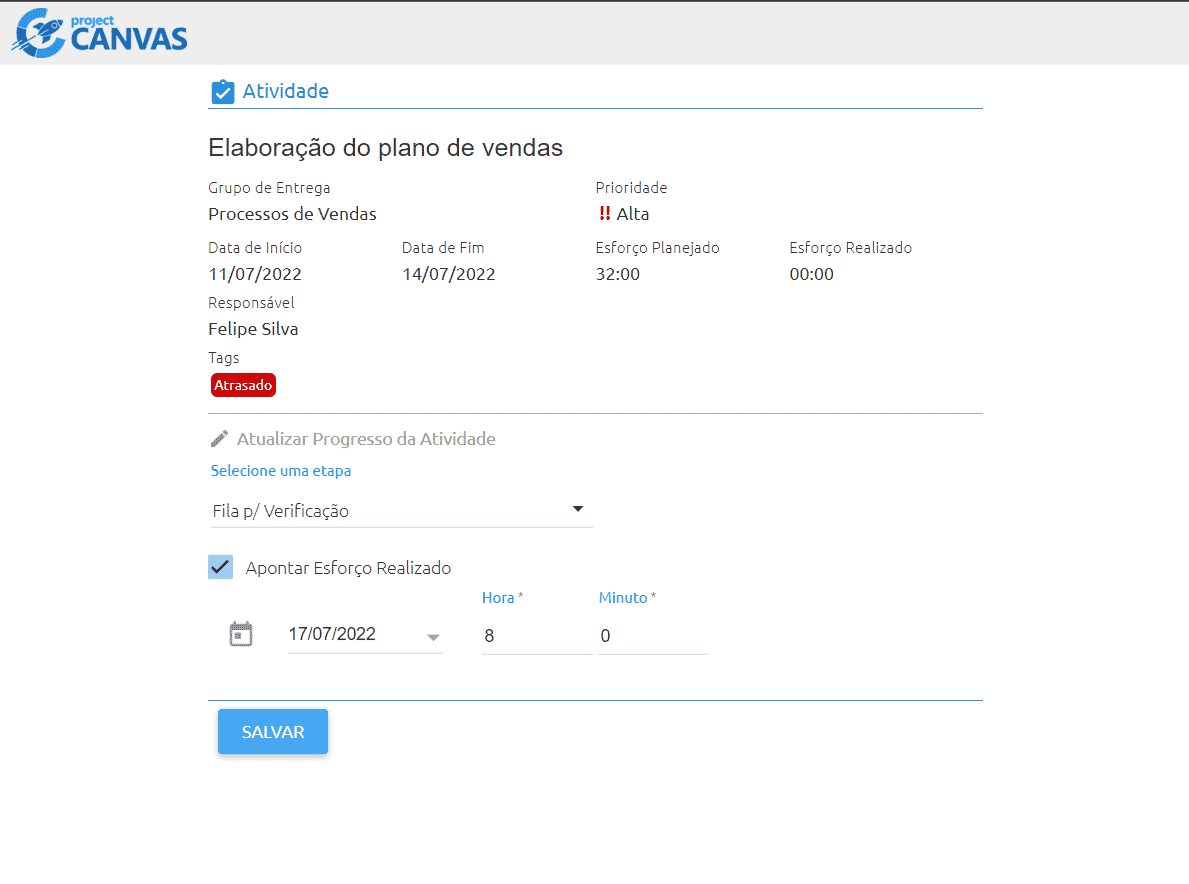The image size is (1189, 884).
Task: Click the pencil icon beside Atualizar Progresso
Action: (219, 439)
